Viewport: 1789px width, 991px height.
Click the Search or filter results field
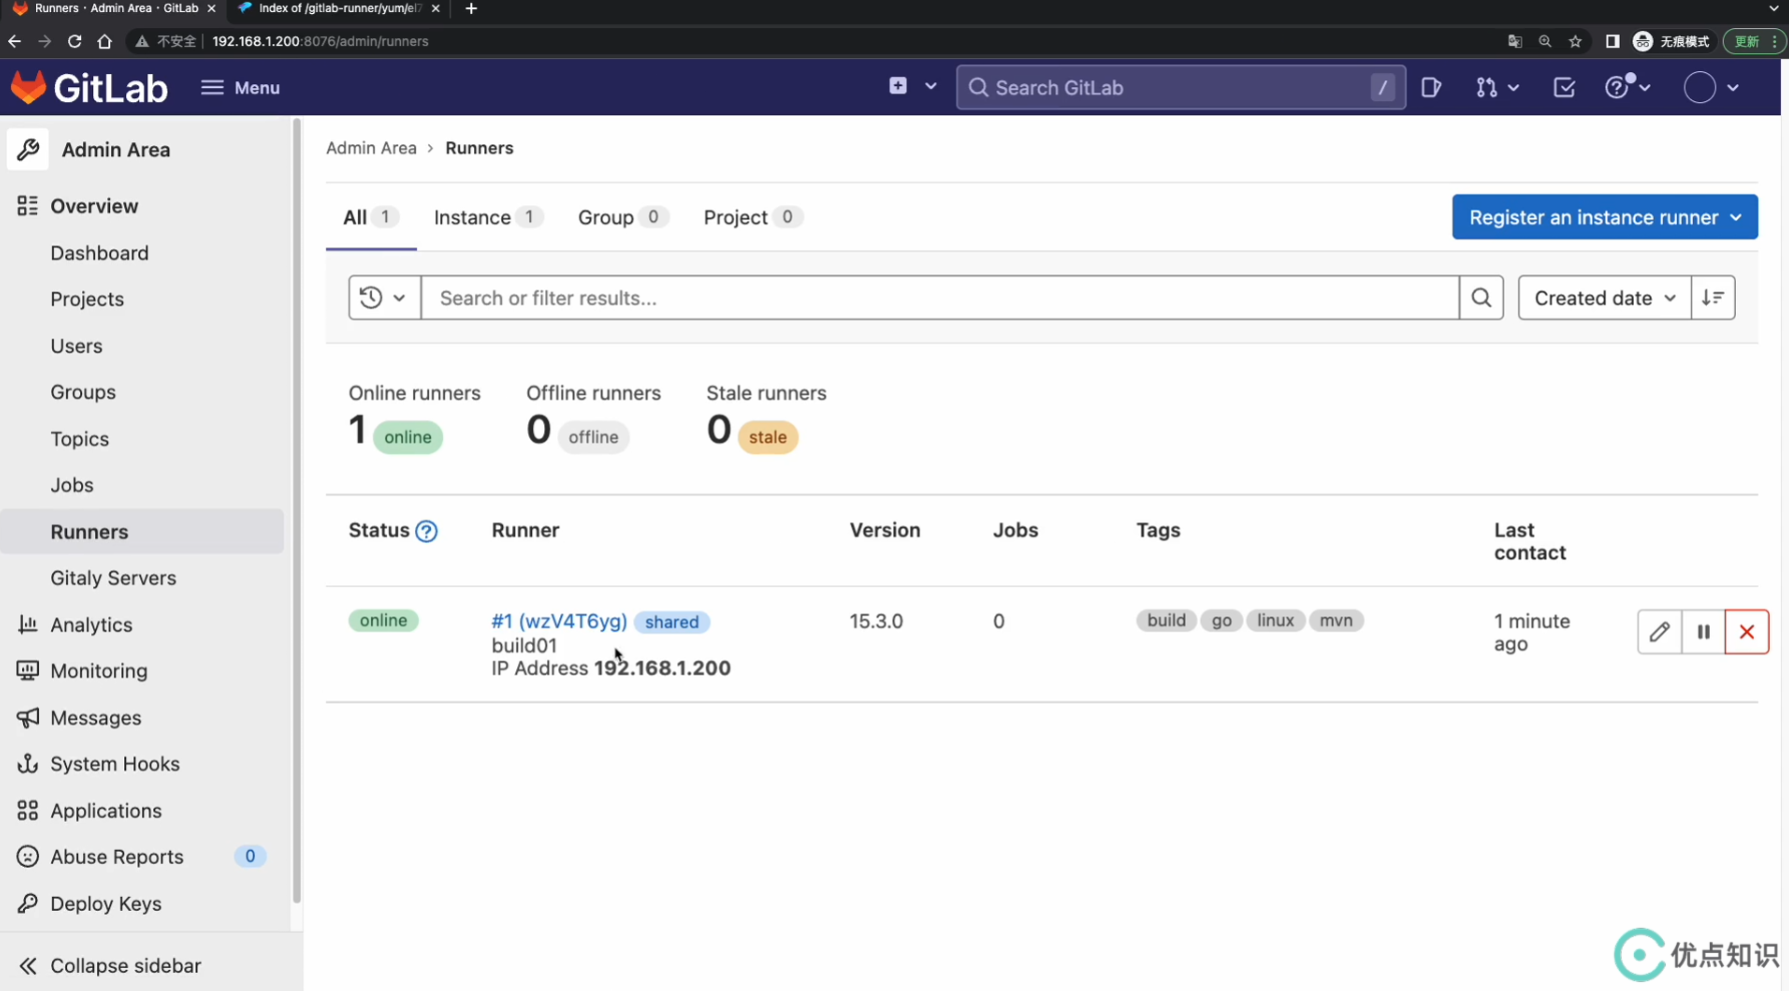939,298
